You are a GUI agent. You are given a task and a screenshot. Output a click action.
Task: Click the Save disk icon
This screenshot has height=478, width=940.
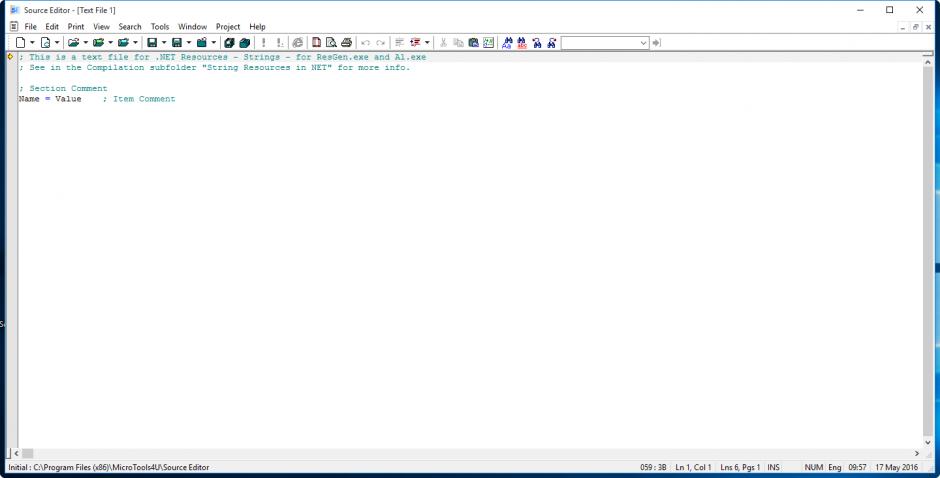click(152, 43)
